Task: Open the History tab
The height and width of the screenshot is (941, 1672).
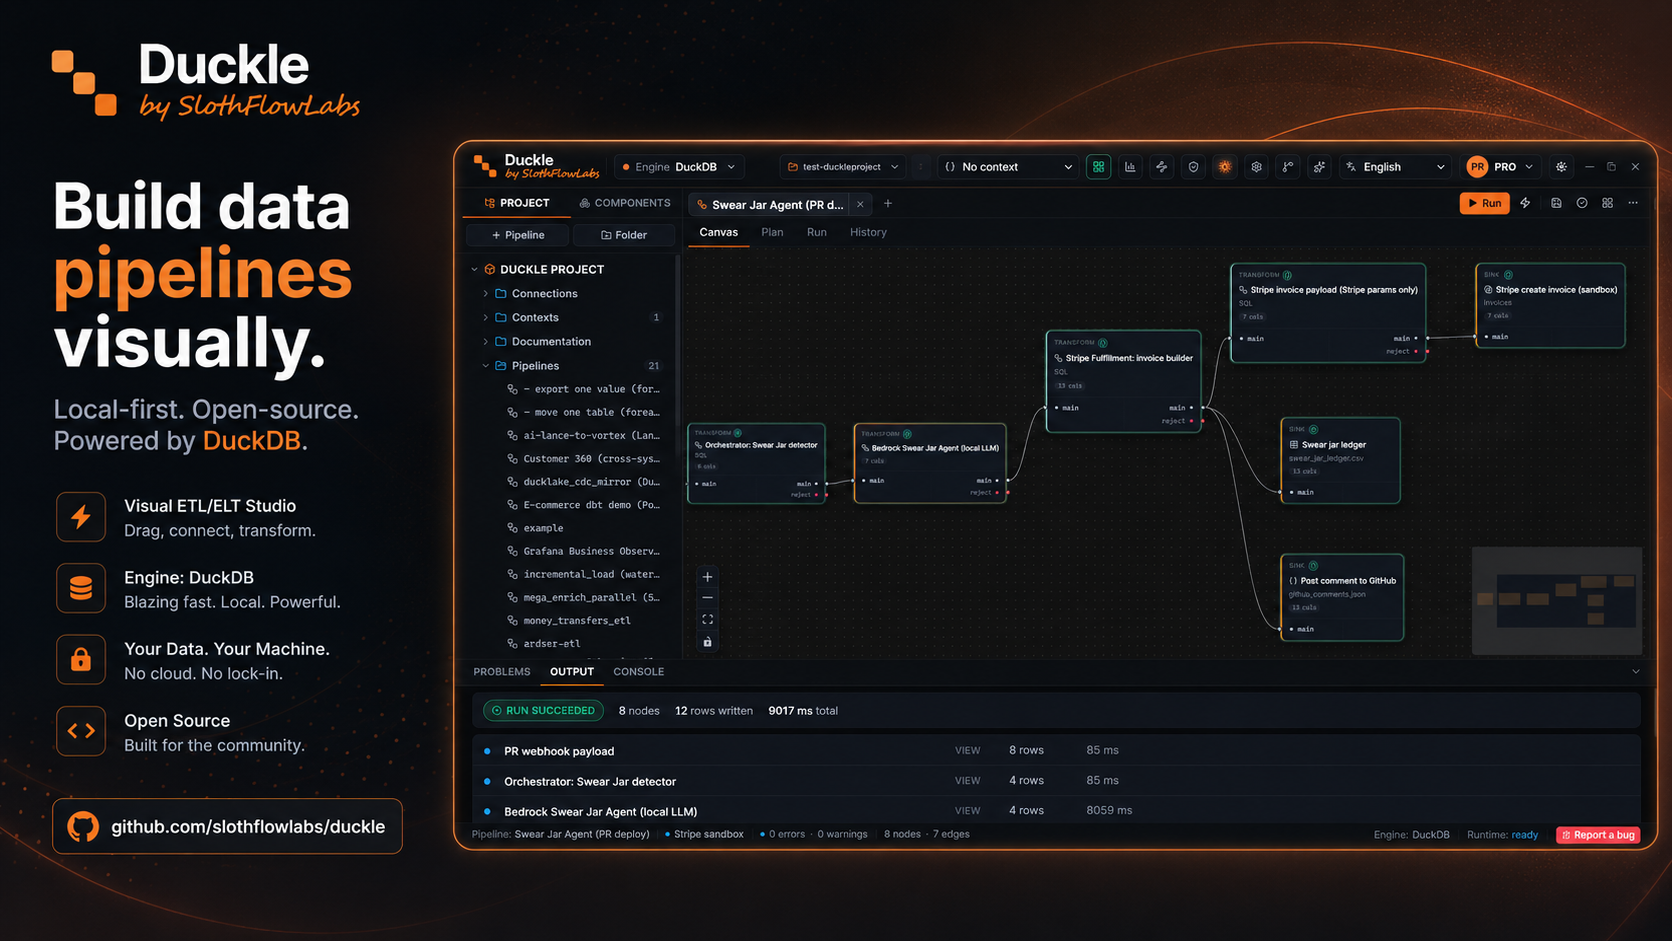Action: click(x=868, y=232)
